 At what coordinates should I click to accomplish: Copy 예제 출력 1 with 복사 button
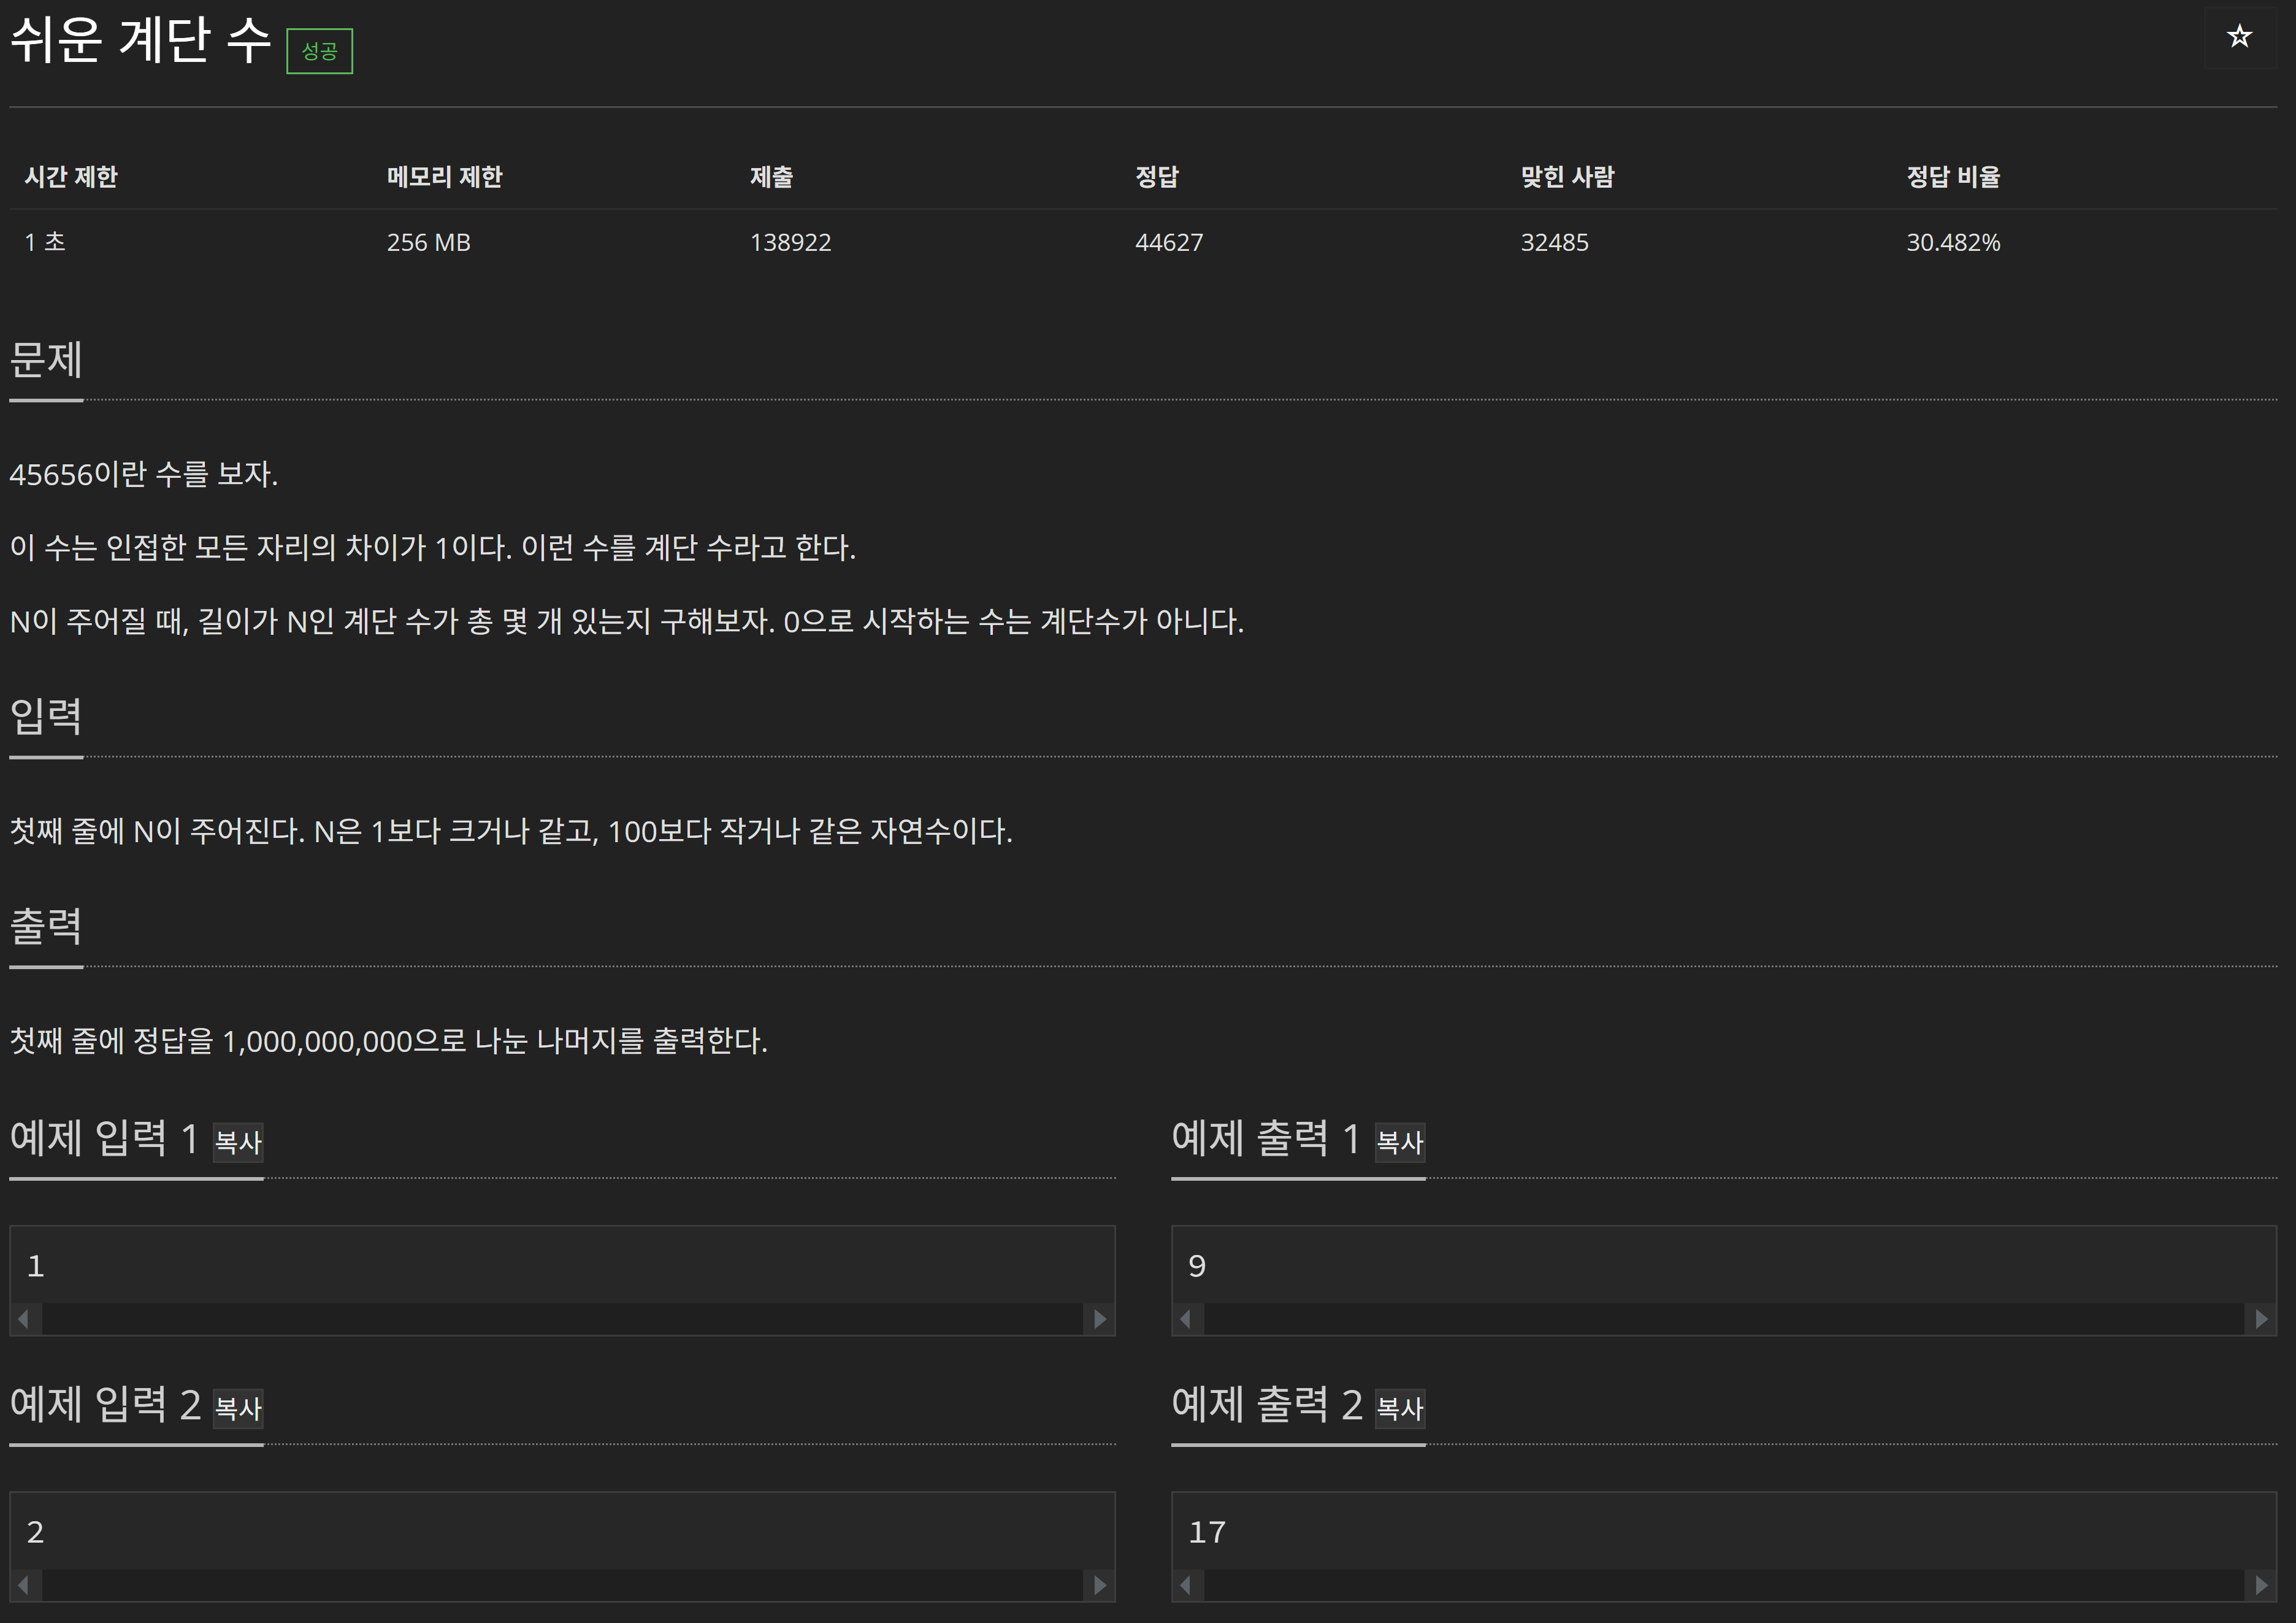click(x=1399, y=1142)
